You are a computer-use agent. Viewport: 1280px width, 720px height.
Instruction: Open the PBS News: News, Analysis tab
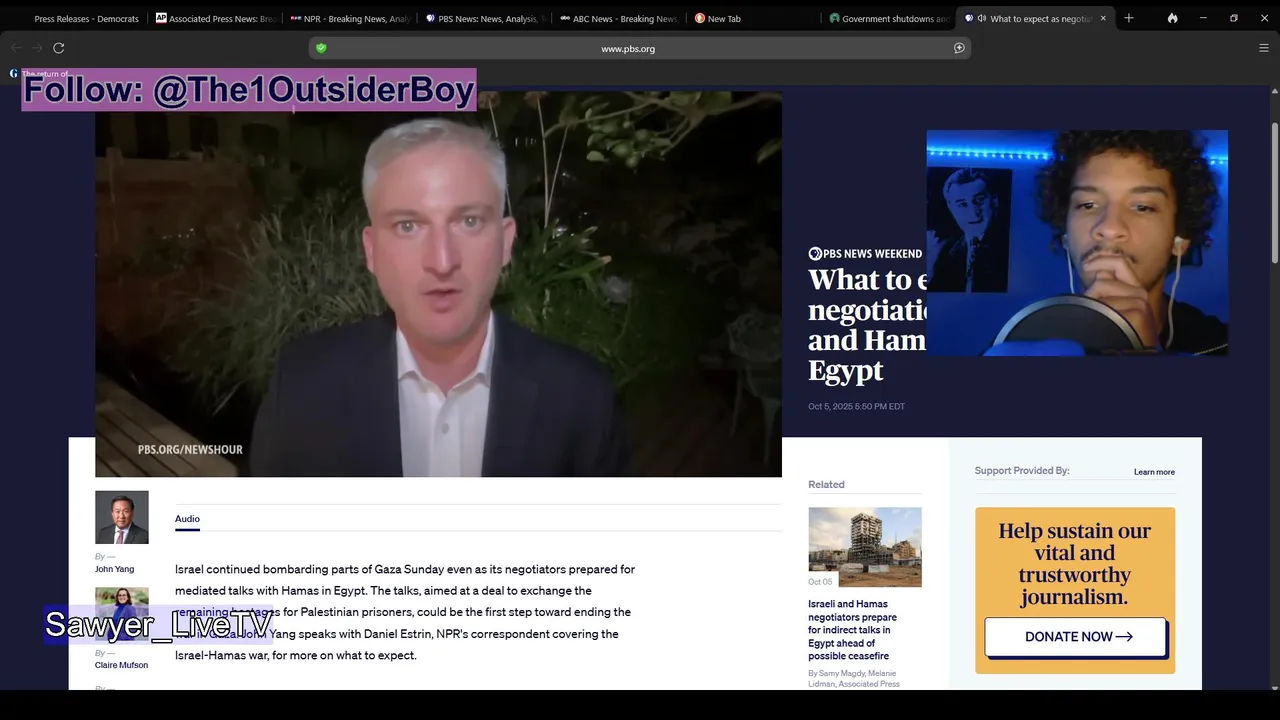(x=485, y=18)
